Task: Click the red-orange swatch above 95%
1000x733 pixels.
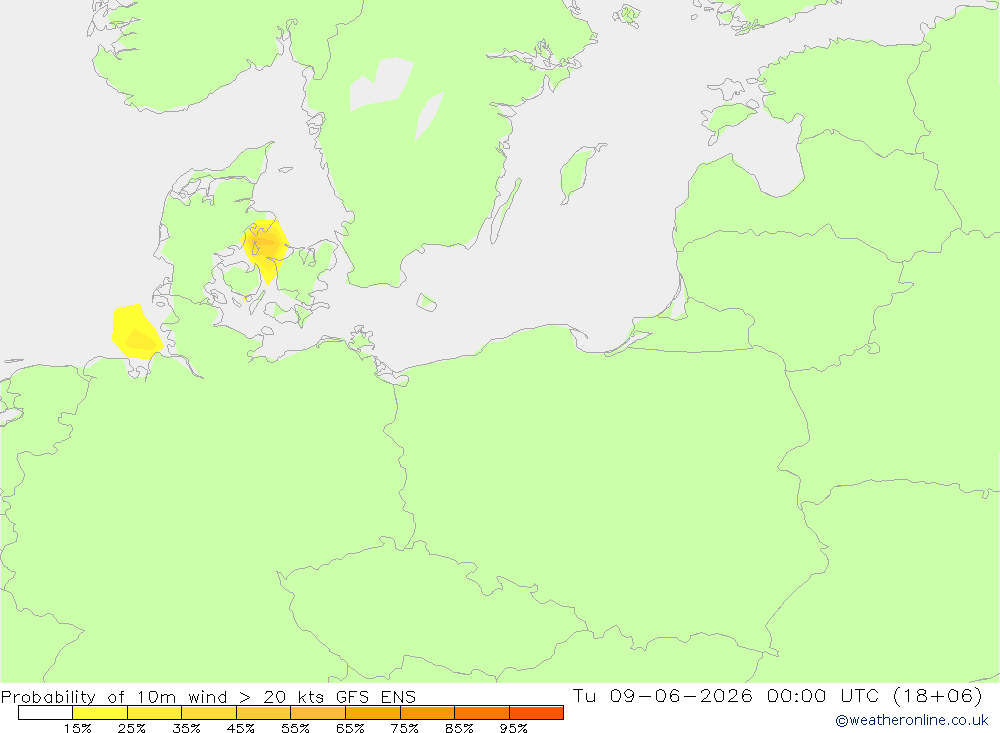Action: [536, 713]
